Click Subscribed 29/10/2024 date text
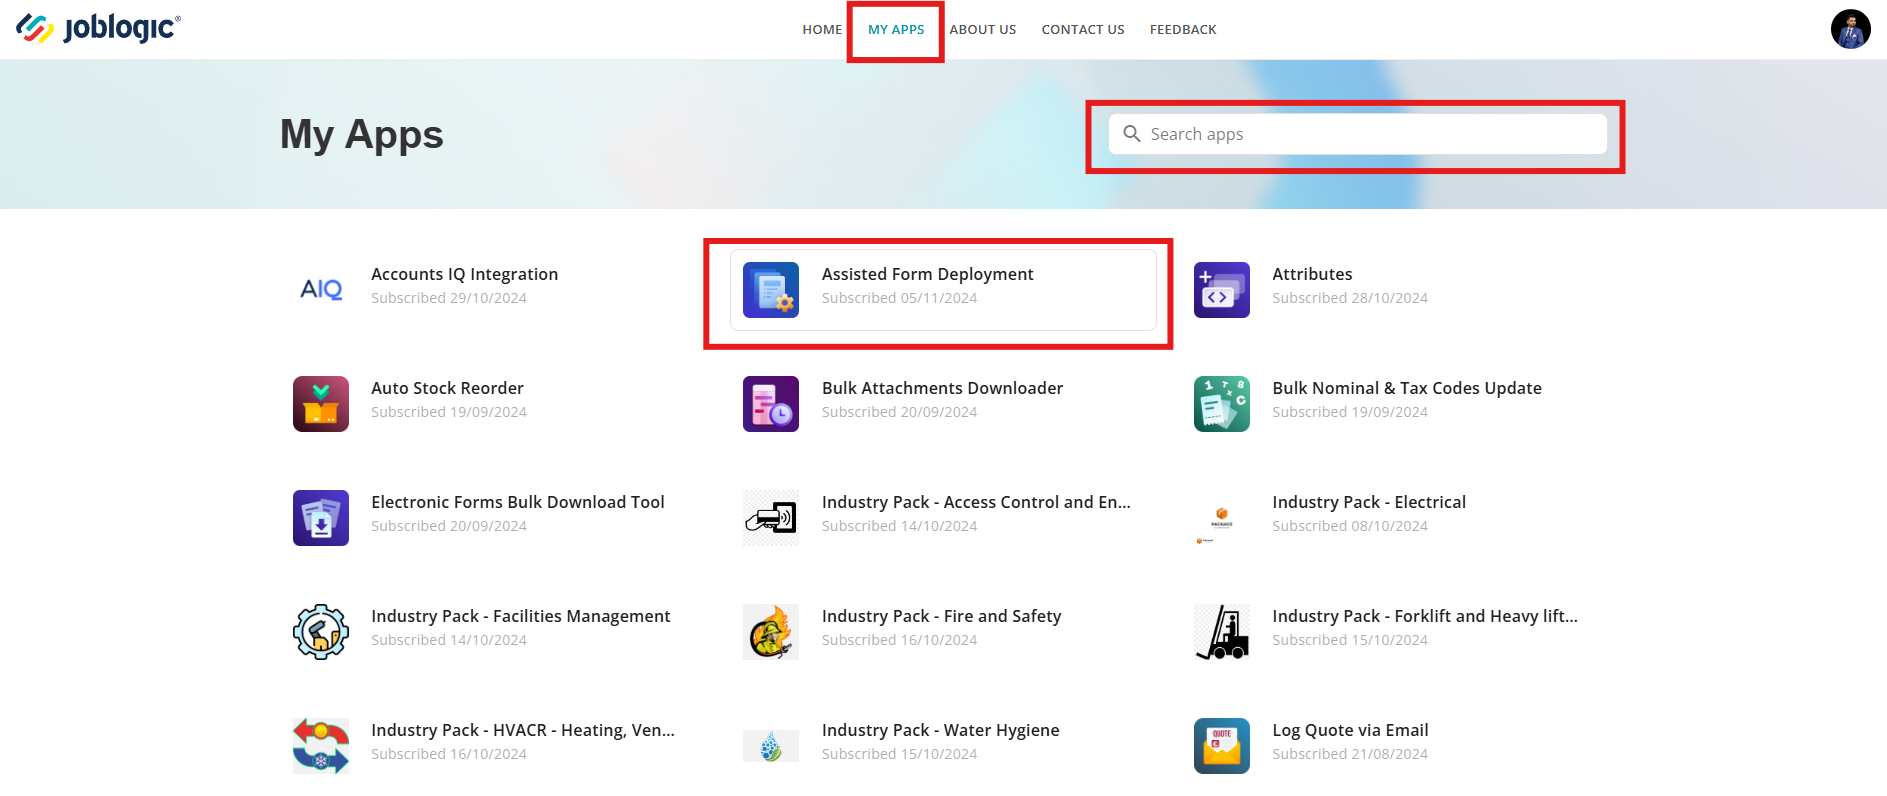Viewport: 1887px width, 796px height. click(449, 298)
